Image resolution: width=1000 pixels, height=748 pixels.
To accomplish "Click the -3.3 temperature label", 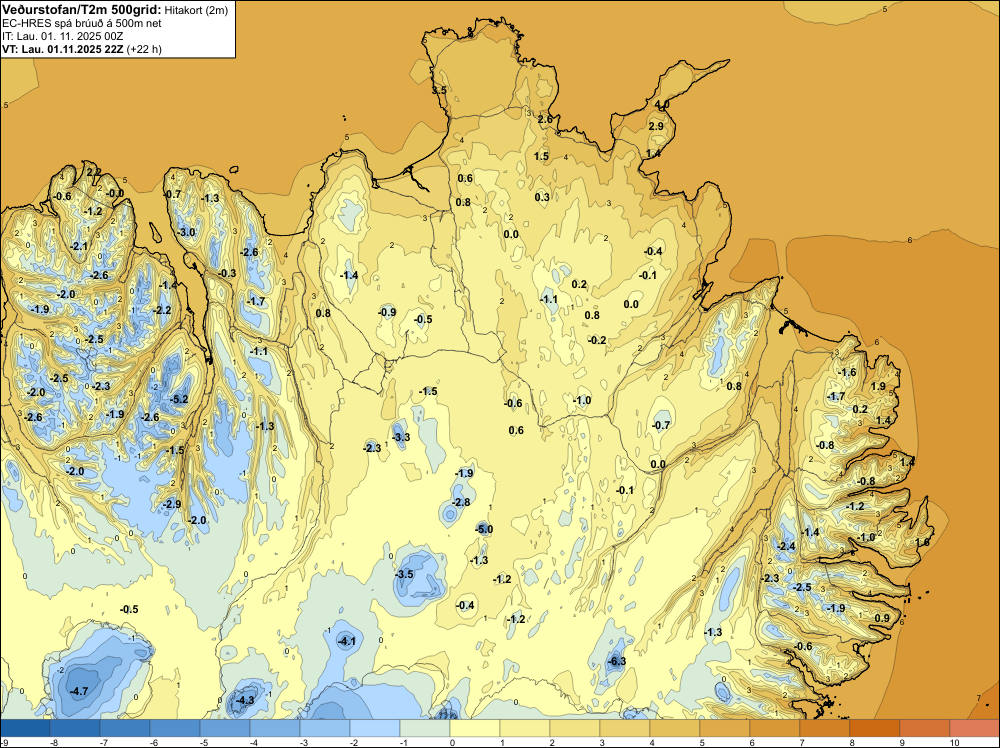I will click(x=401, y=437).
